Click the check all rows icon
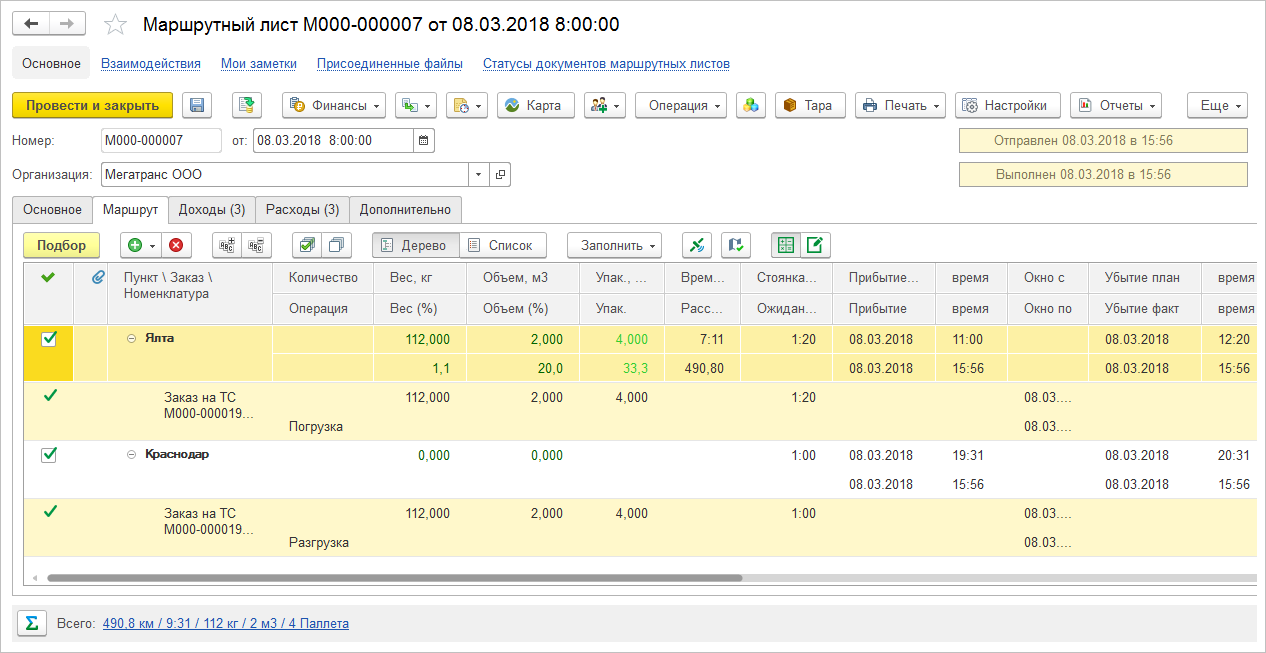This screenshot has height=653, width=1266. [308, 245]
